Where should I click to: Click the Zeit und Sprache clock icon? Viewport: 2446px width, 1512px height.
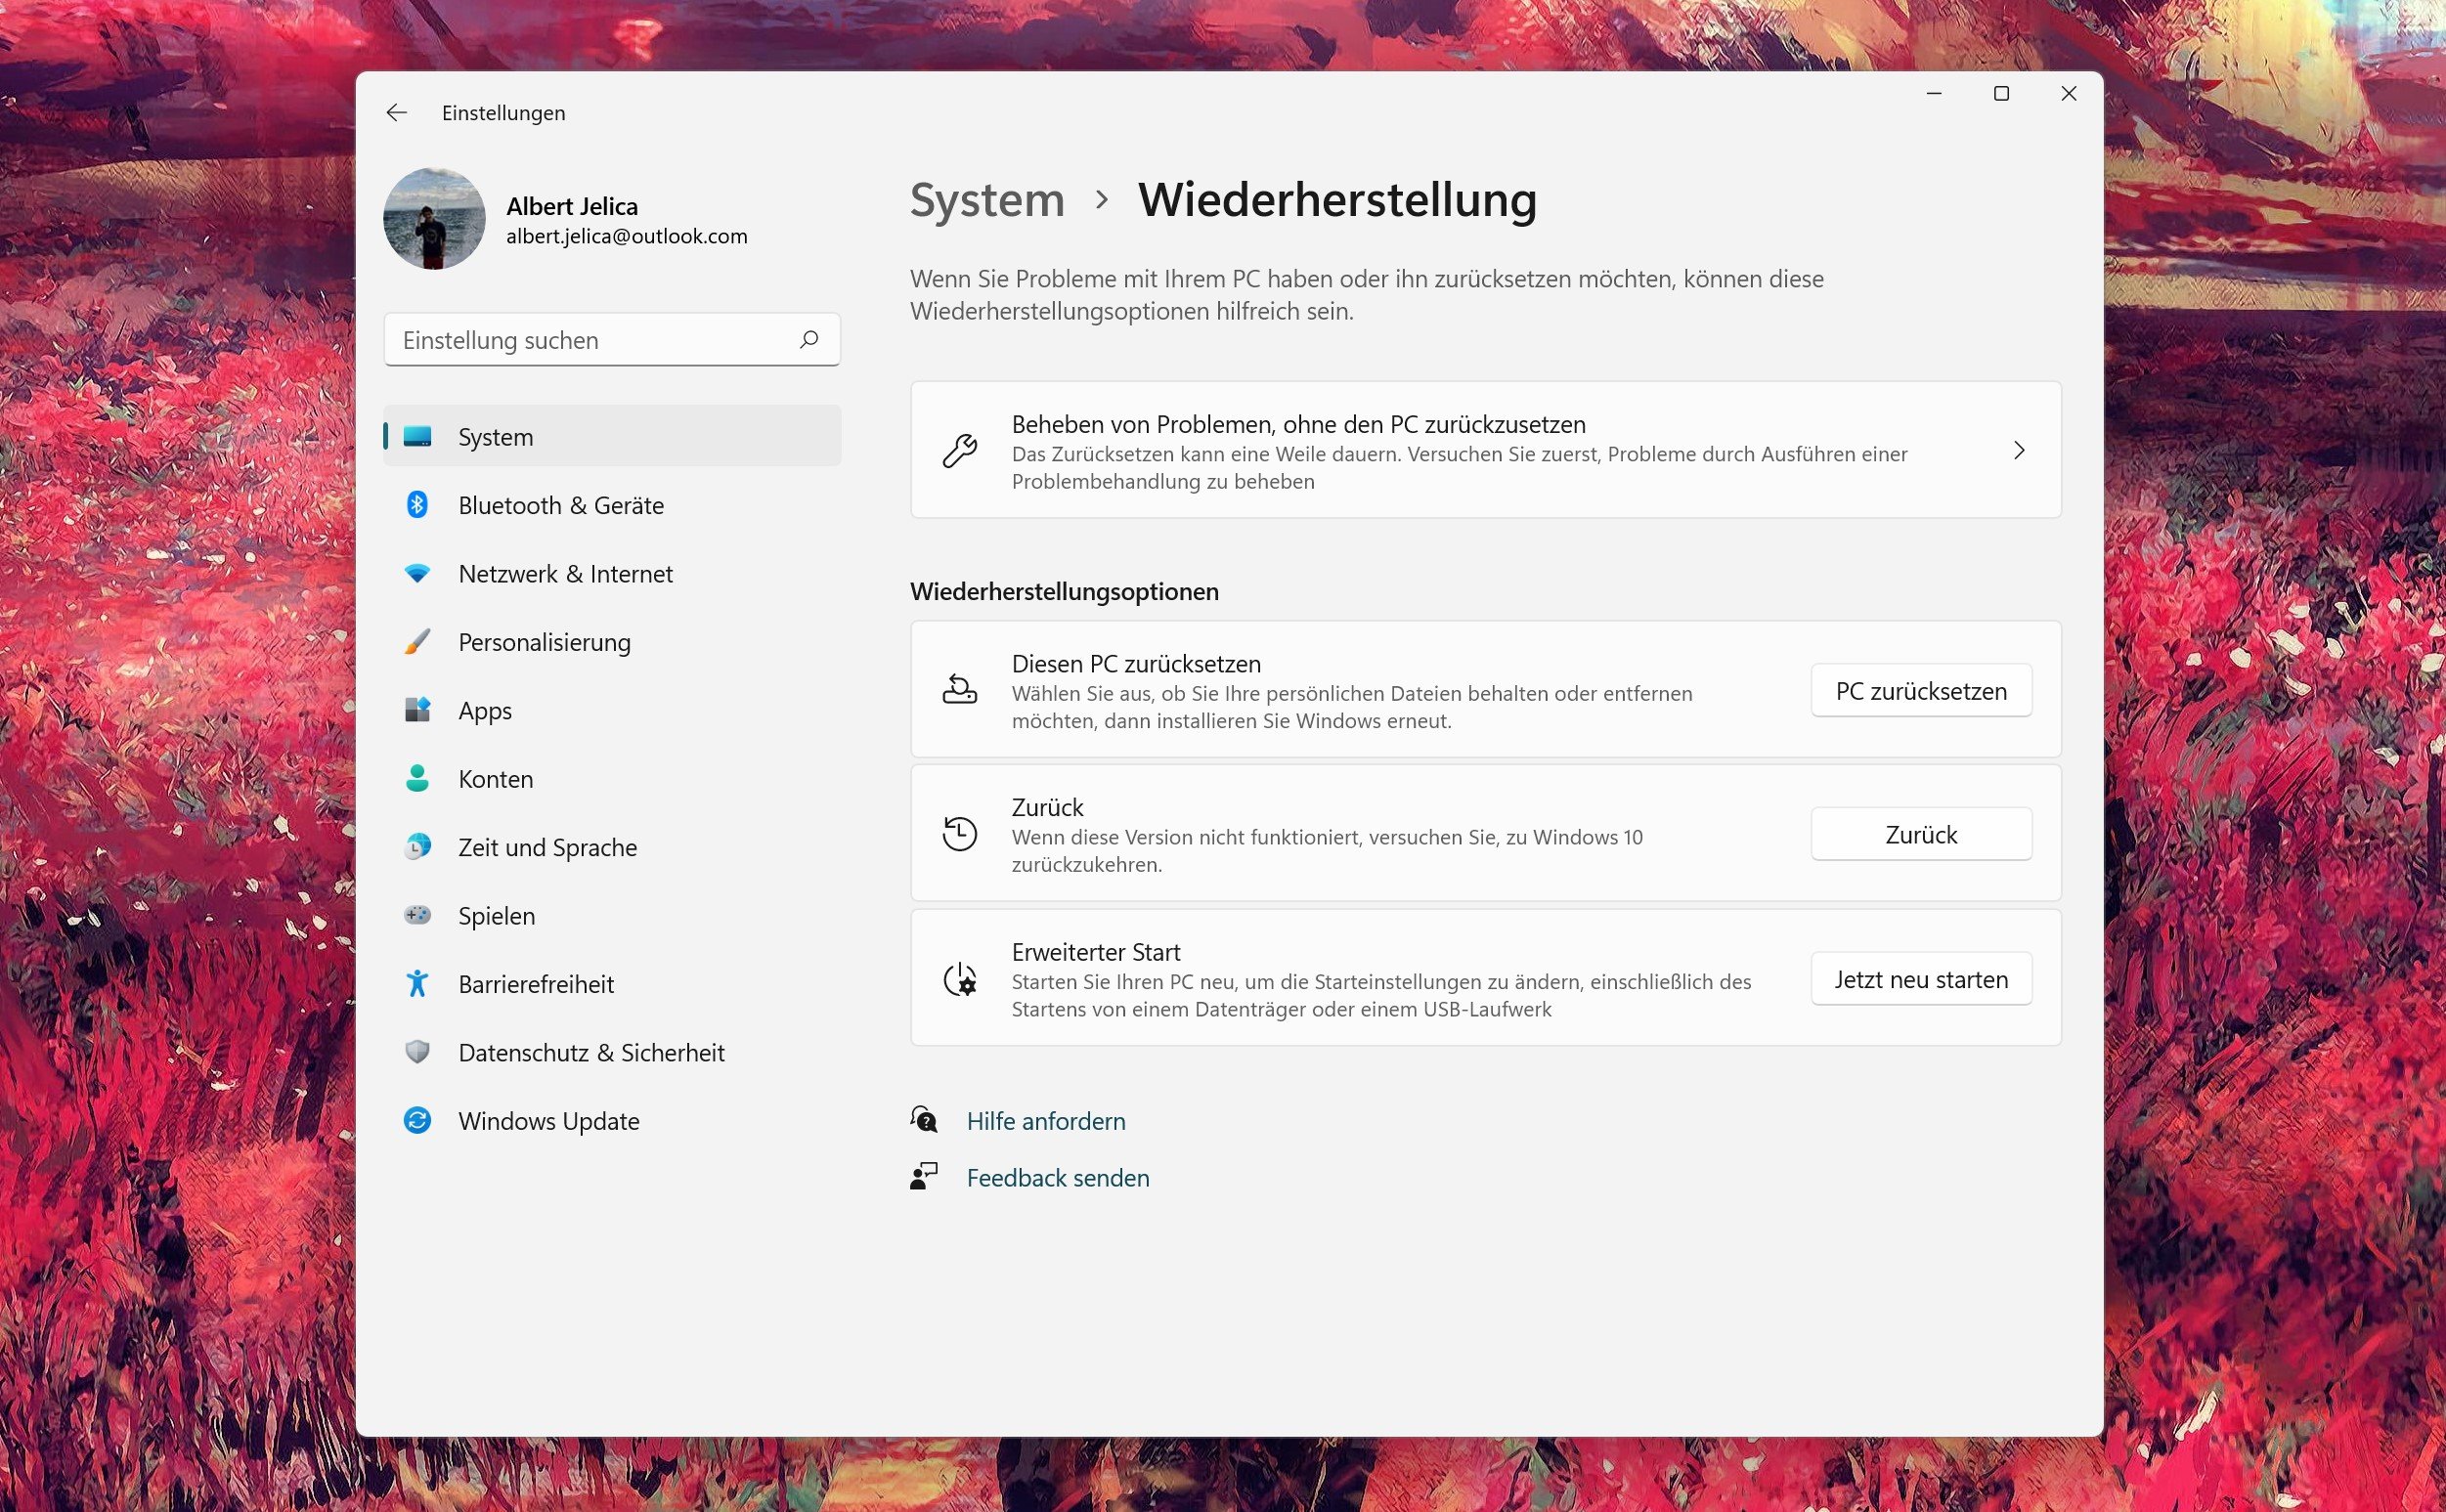pos(417,847)
